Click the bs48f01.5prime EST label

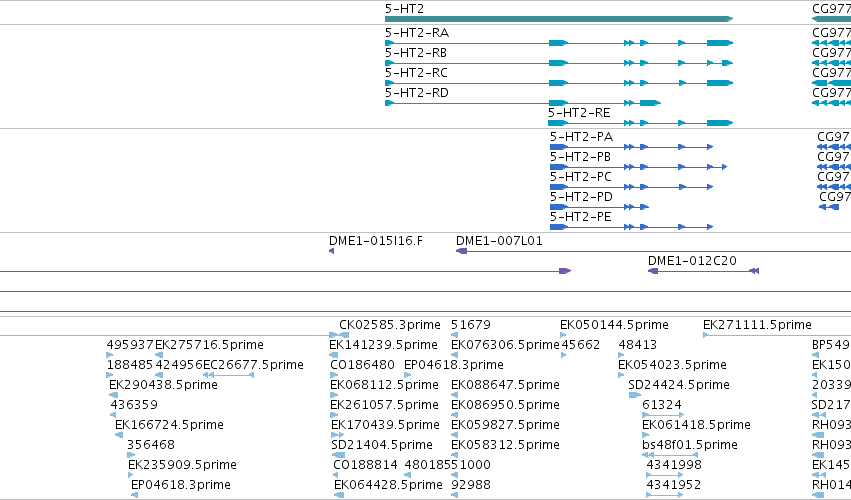pyautogui.click(x=690, y=445)
